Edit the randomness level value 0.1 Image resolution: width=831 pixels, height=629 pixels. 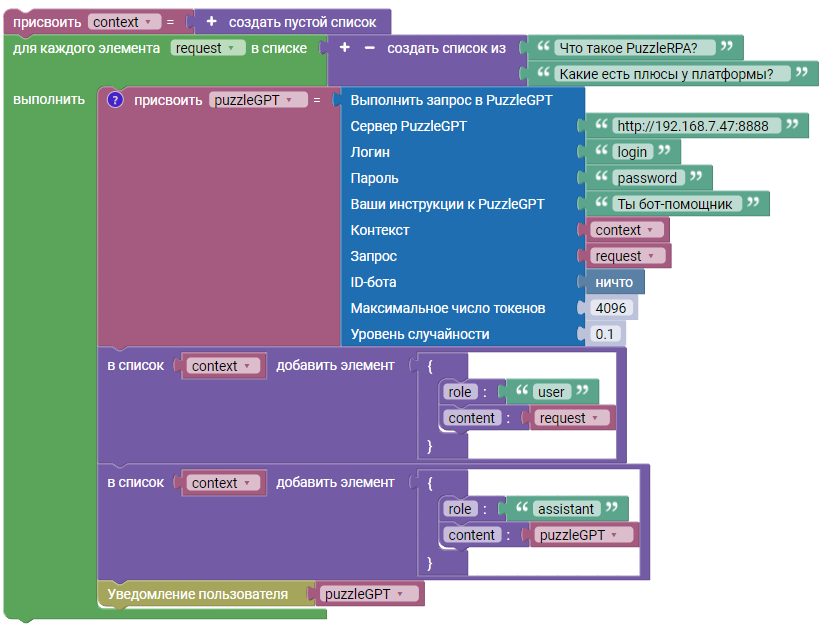[605, 334]
